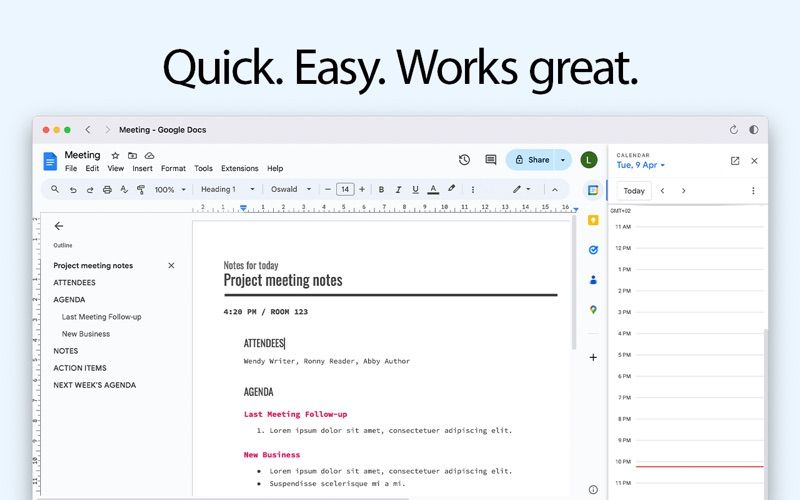Open the Extensions menu

[240, 168]
